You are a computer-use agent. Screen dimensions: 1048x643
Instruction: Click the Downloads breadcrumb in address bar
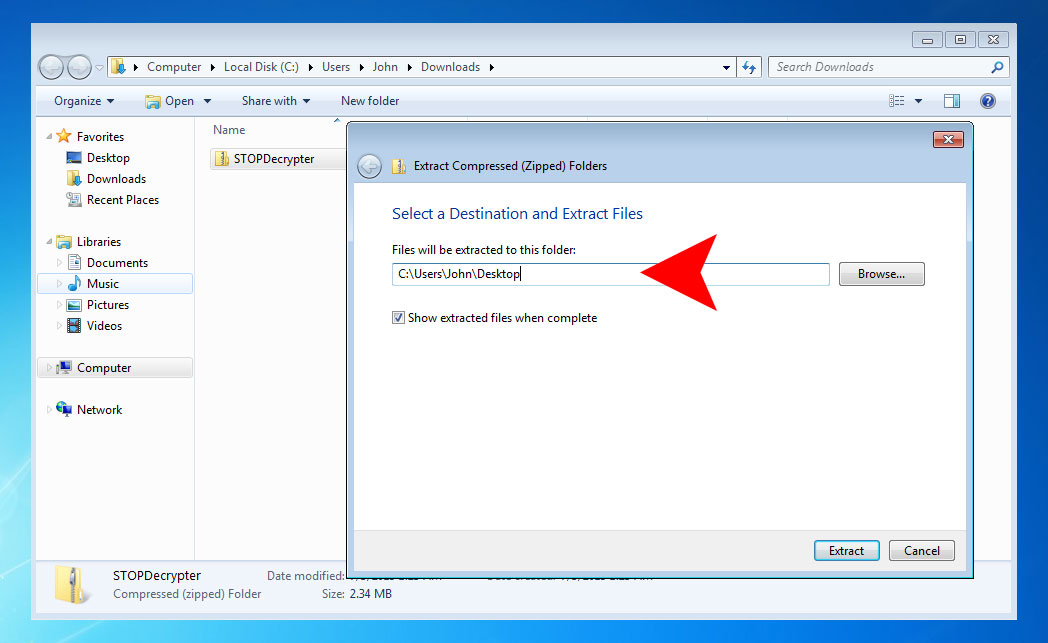(450, 67)
